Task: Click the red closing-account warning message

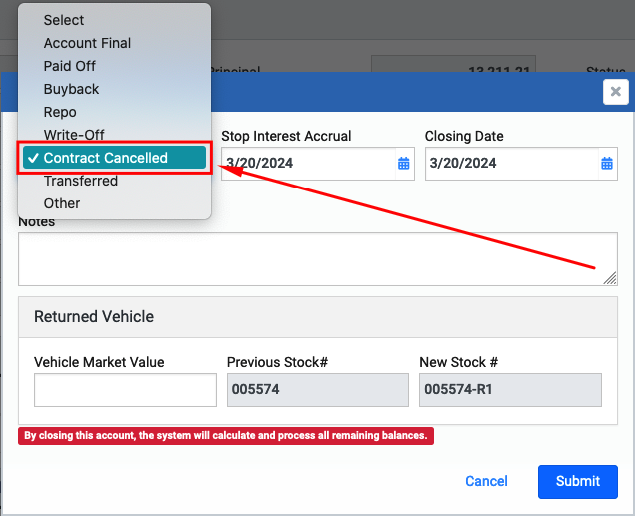Action: pyautogui.click(x=226, y=436)
